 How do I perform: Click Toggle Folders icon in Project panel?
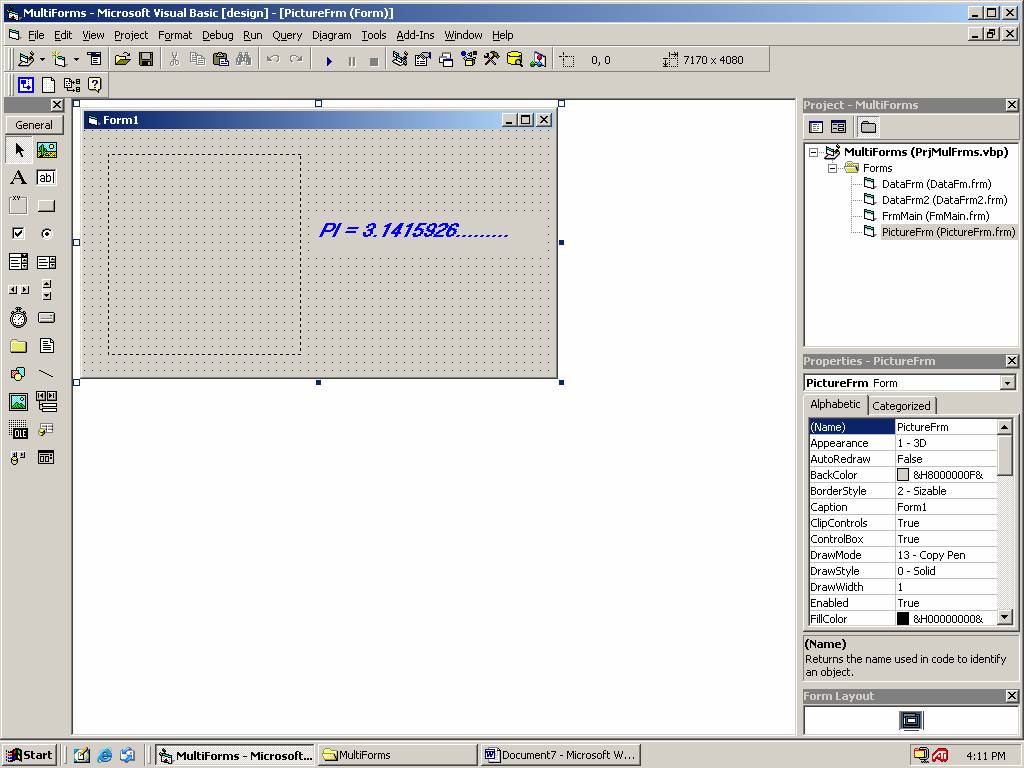[868, 127]
